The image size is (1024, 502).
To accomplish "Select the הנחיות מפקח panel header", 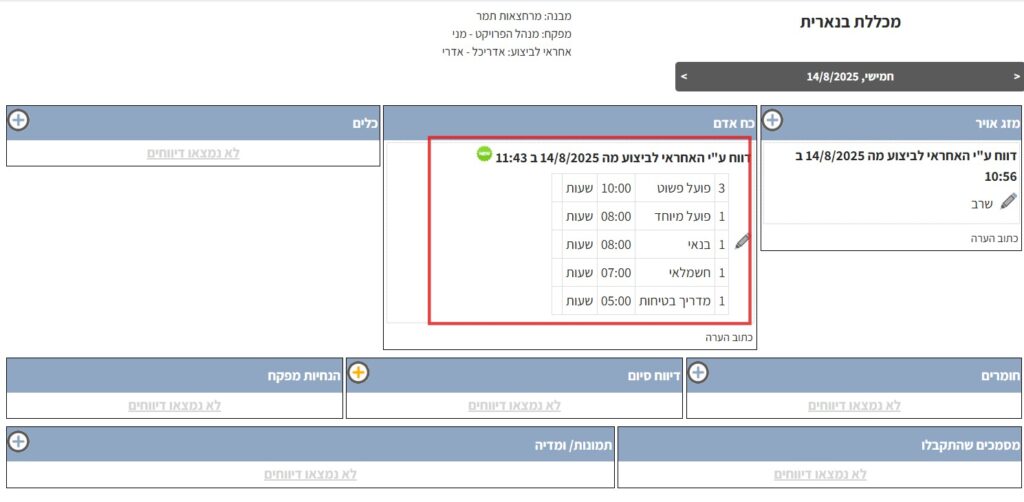I will (175, 375).
